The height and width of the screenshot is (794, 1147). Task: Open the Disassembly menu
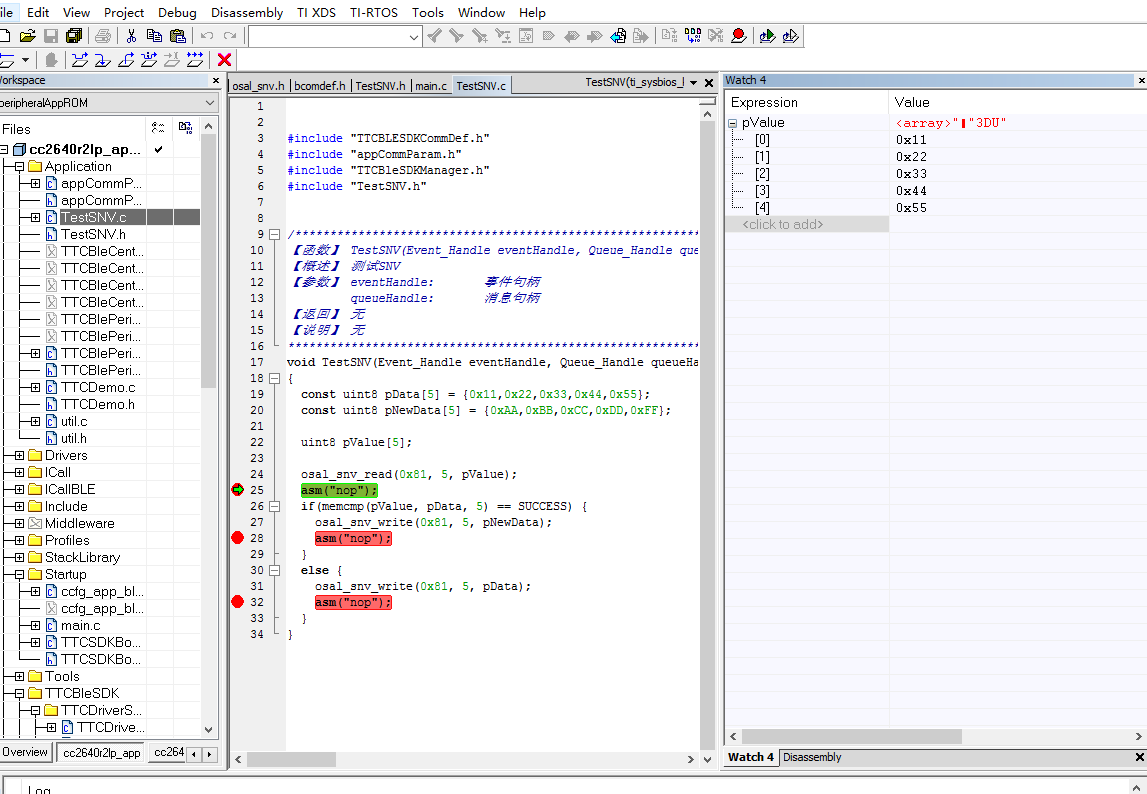247,12
